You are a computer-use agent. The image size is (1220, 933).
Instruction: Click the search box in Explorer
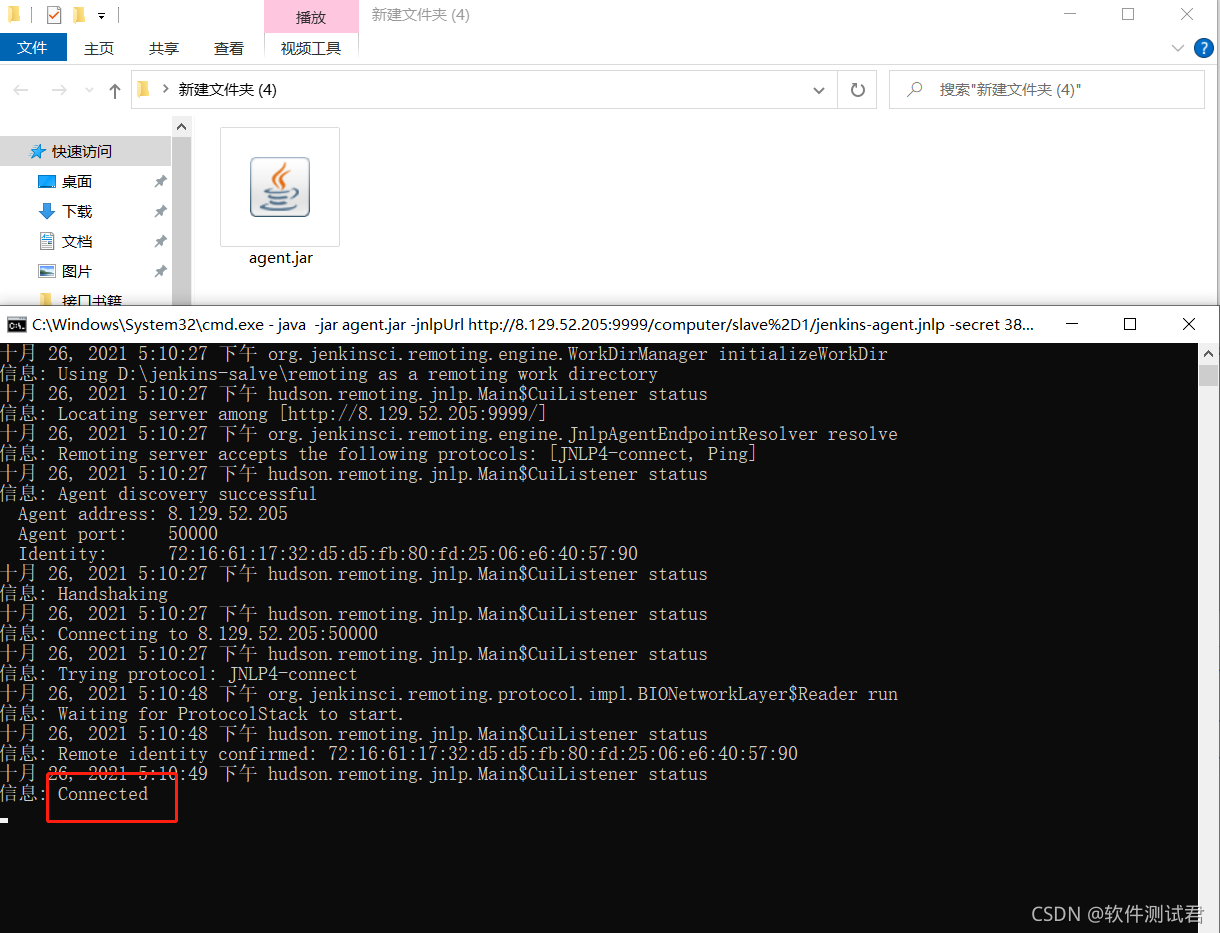[1046, 89]
